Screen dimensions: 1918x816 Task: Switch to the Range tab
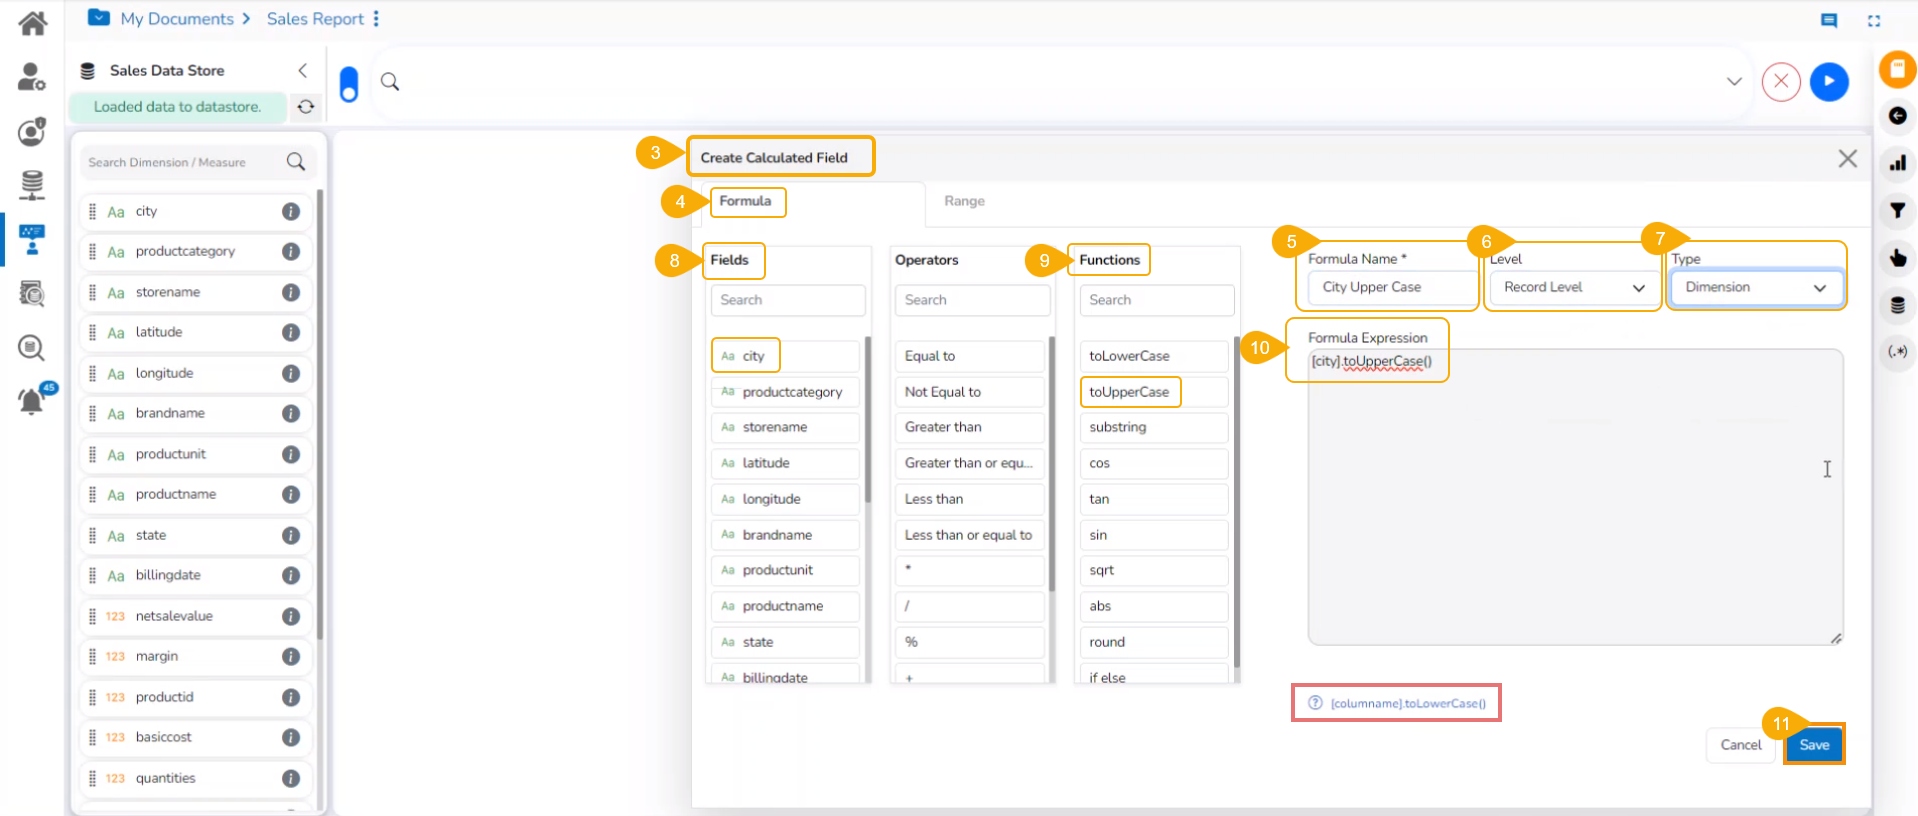[x=964, y=201]
